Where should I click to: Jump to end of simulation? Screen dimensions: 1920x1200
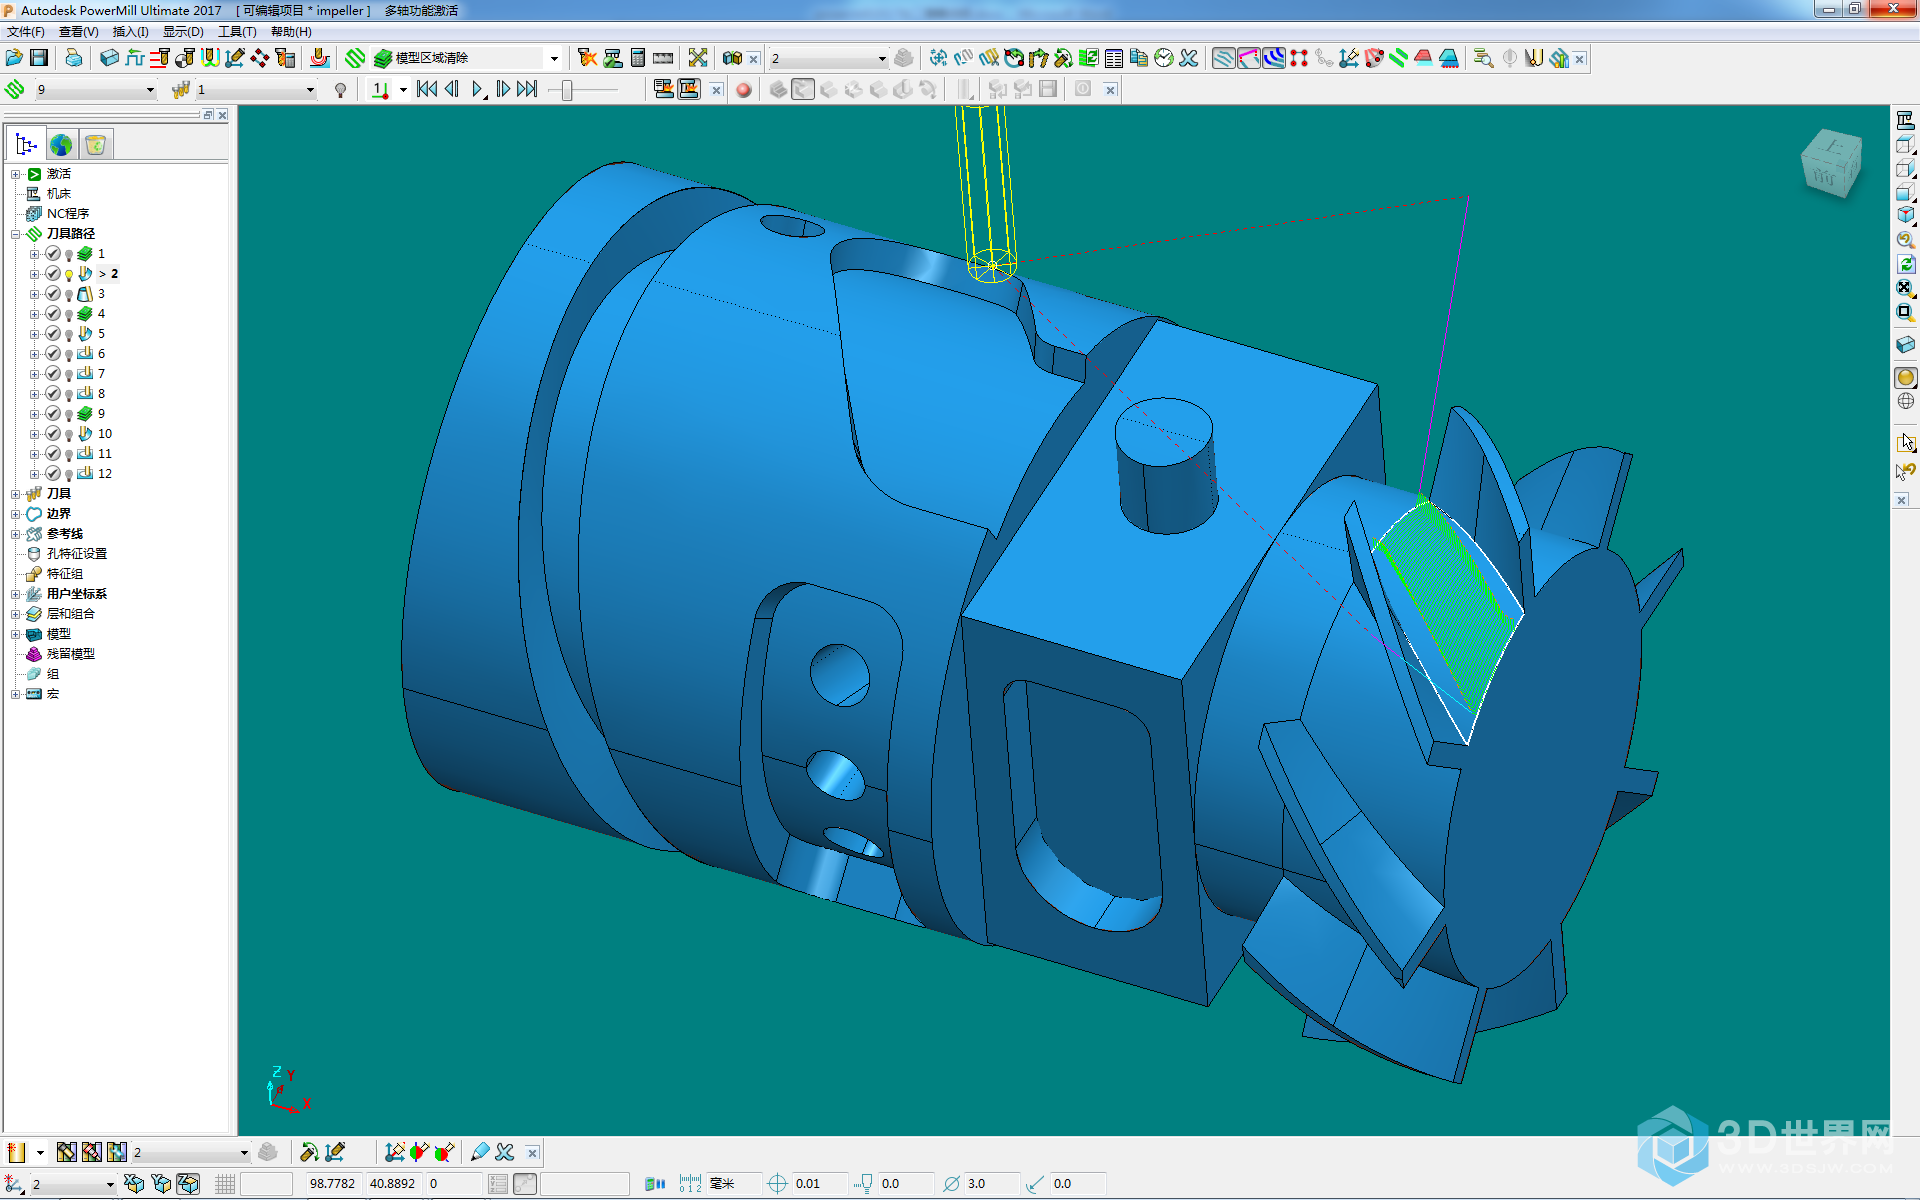[x=527, y=89]
